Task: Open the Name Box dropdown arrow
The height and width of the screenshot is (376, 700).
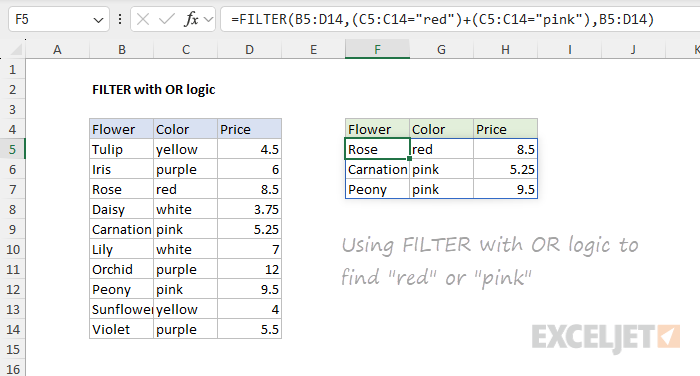Action: 98,20
